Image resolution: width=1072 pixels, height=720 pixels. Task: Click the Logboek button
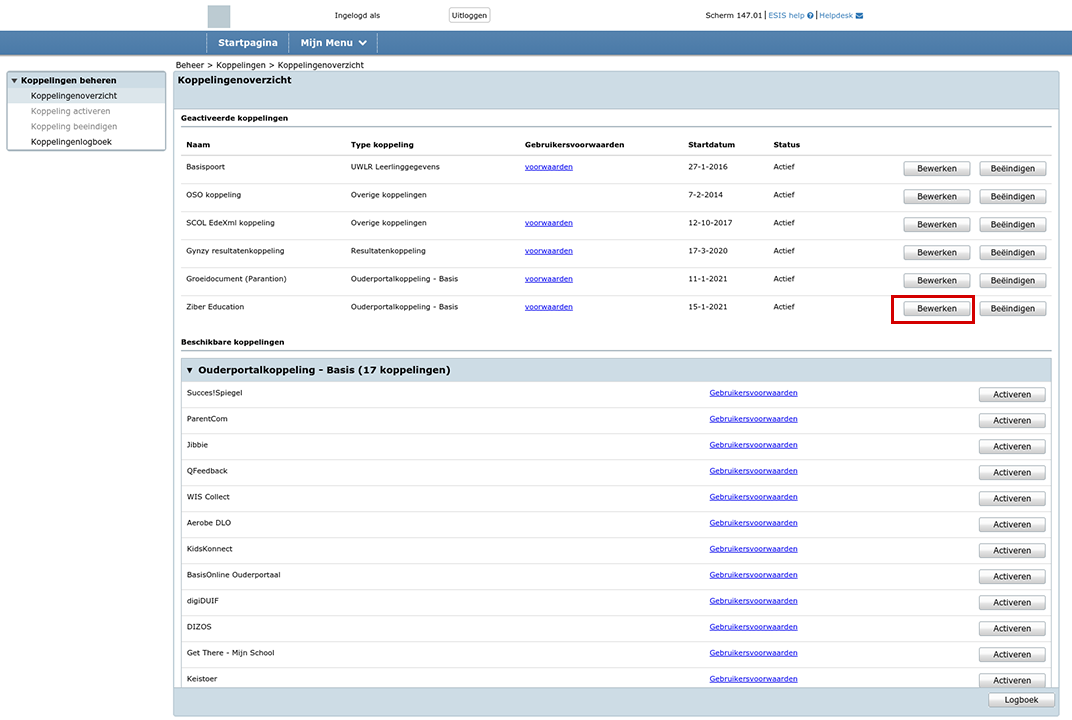[x=1021, y=700]
